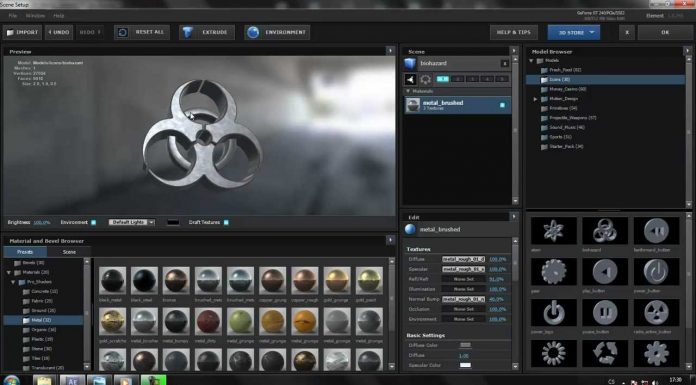The height and width of the screenshot is (385, 696).
Task: Choose the bronze material preset sphere
Action: pyautogui.click(x=176, y=280)
